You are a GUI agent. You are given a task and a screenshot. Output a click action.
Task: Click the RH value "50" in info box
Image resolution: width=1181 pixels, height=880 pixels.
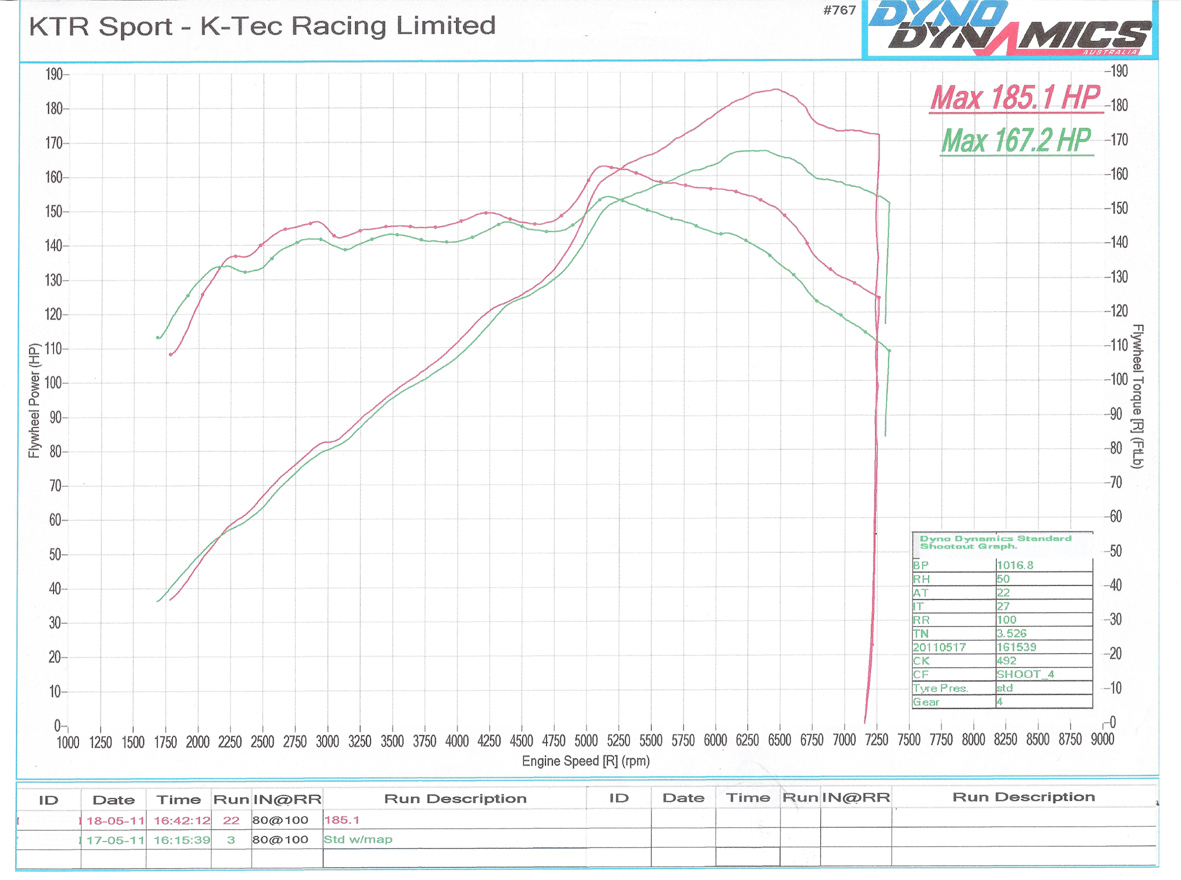pos(1003,579)
